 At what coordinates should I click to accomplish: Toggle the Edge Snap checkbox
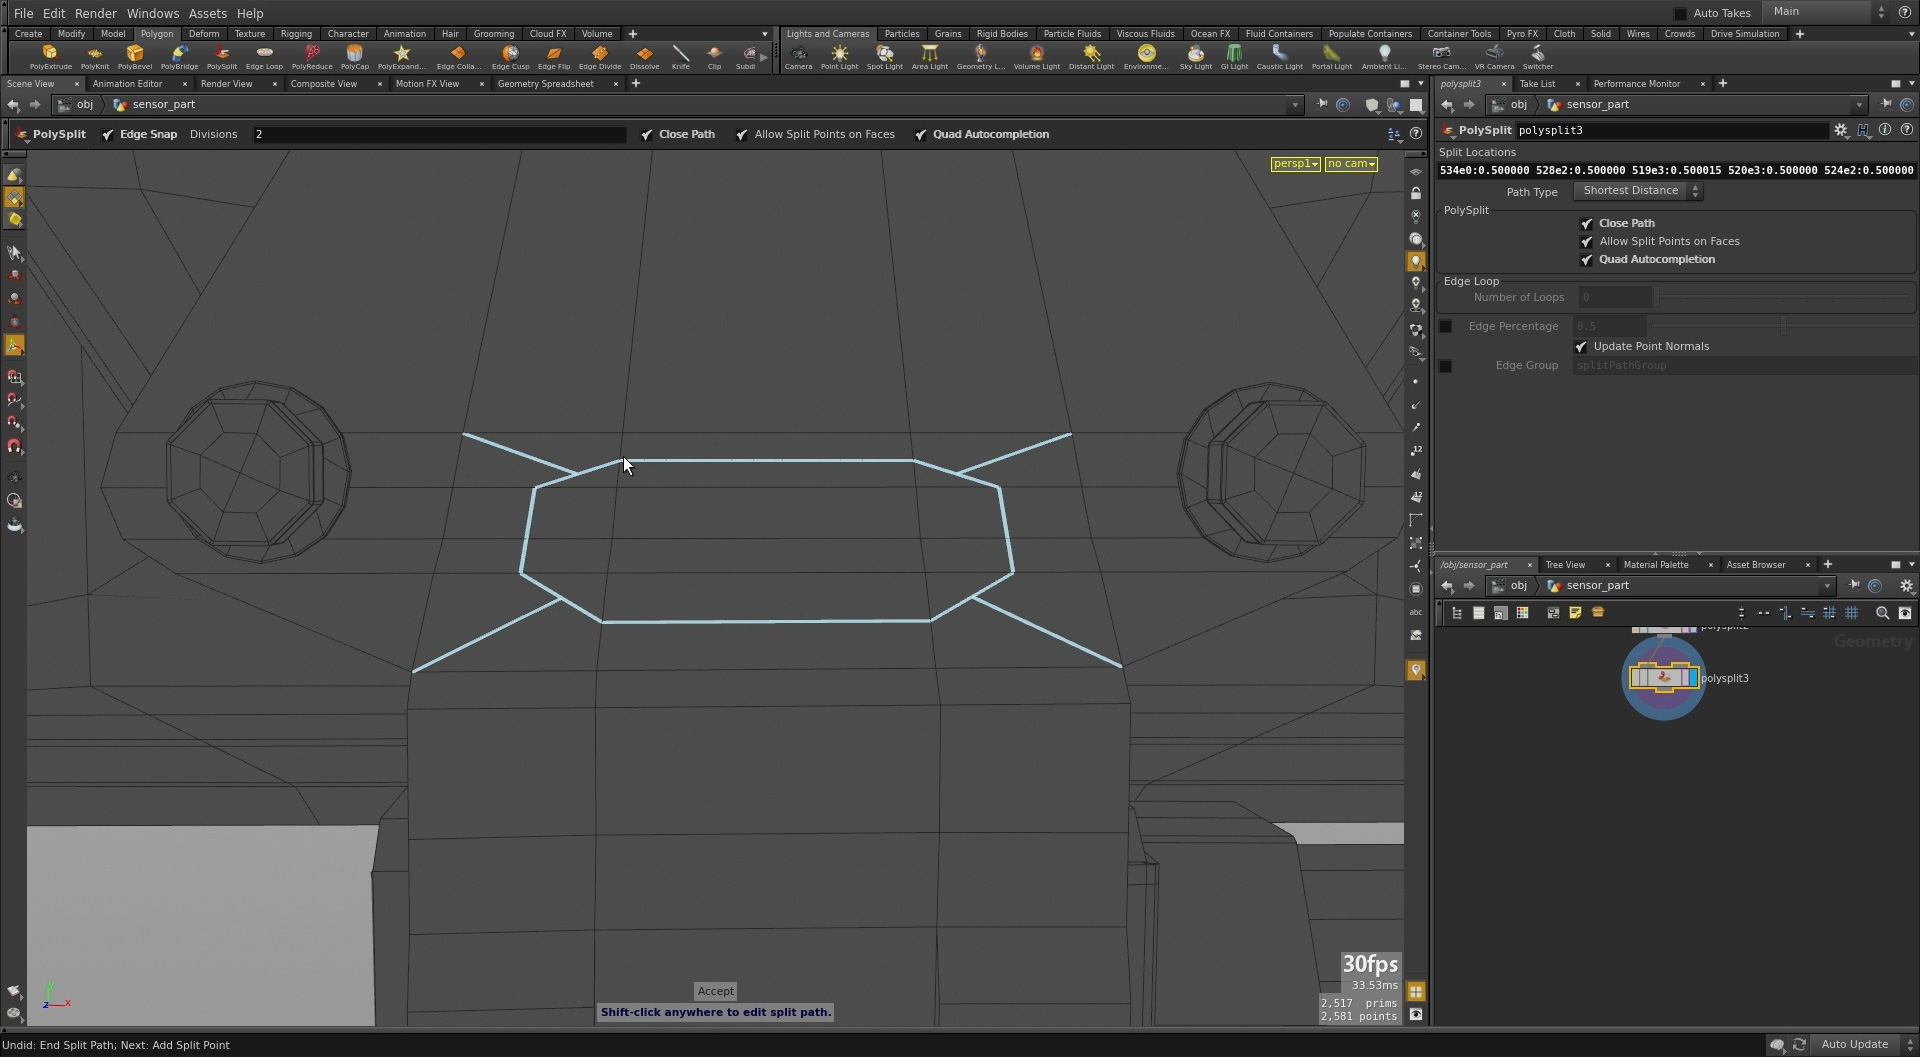(x=108, y=134)
